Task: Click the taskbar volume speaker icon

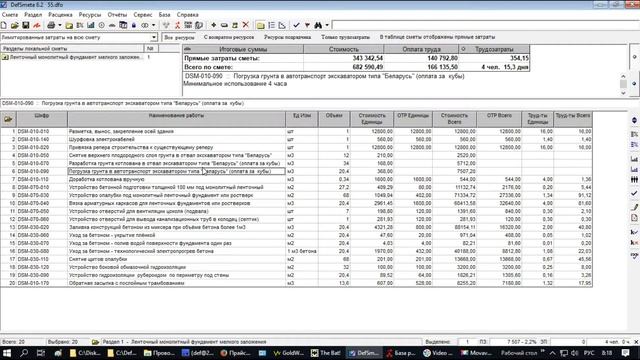Action: coord(575,353)
